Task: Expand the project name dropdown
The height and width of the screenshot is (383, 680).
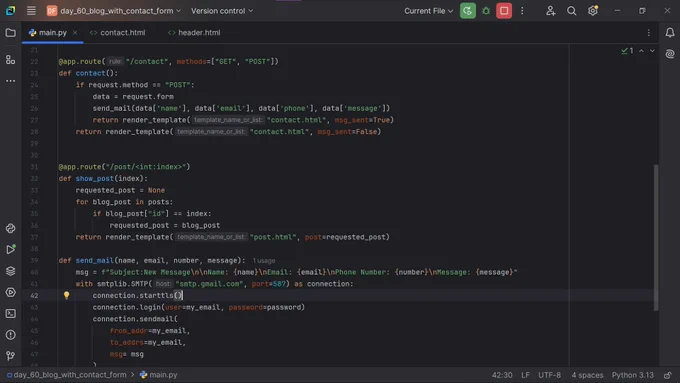Action: [114, 11]
